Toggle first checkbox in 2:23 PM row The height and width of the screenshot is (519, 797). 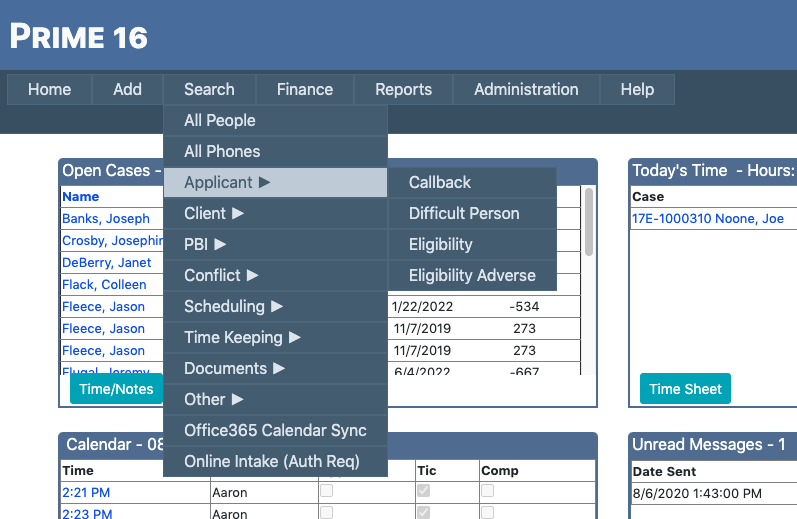tap(326, 512)
